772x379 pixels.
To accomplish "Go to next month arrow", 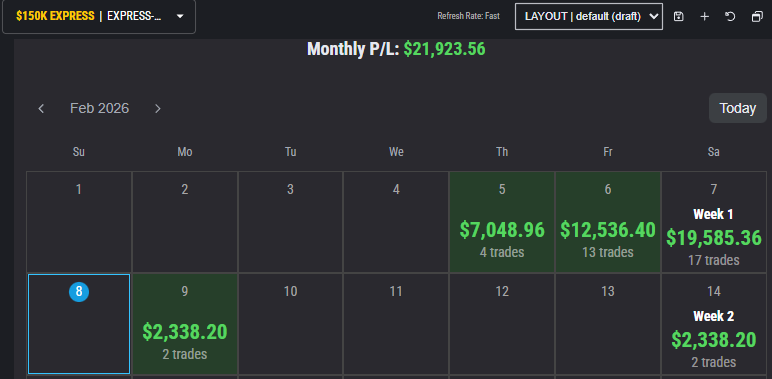I will point(158,108).
